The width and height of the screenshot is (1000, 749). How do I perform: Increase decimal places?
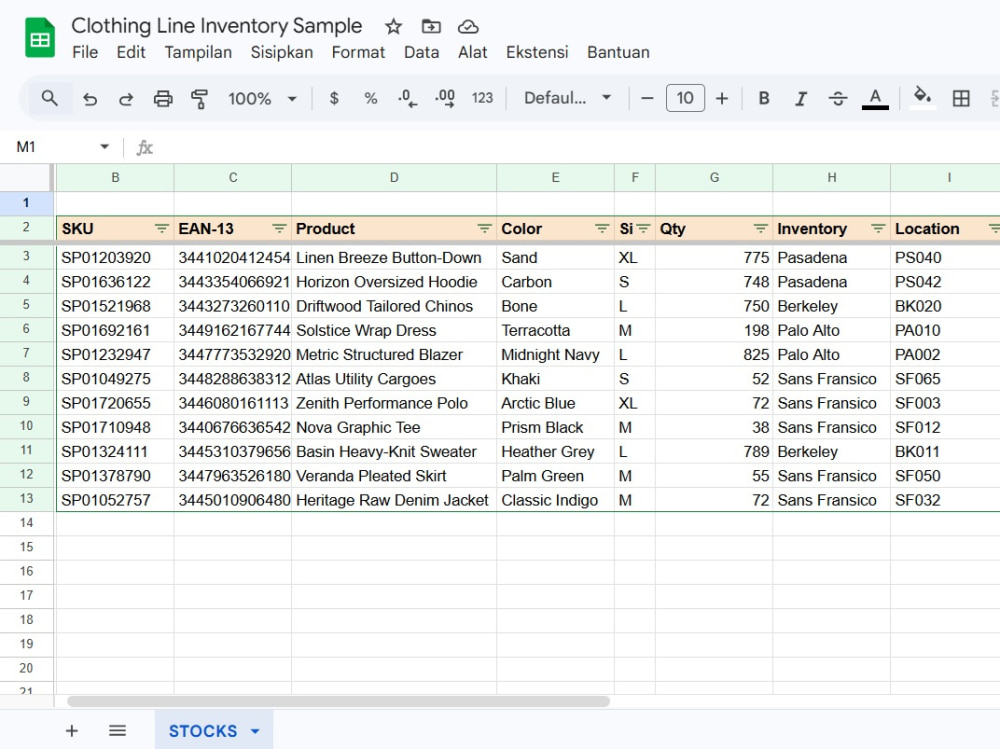[445, 98]
